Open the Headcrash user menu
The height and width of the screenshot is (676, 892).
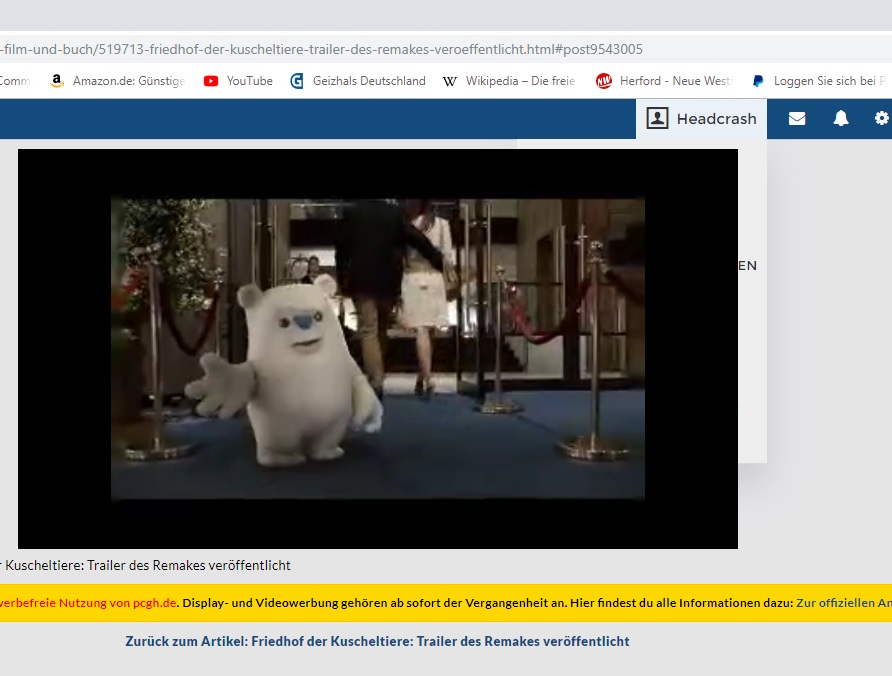(701, 118)
